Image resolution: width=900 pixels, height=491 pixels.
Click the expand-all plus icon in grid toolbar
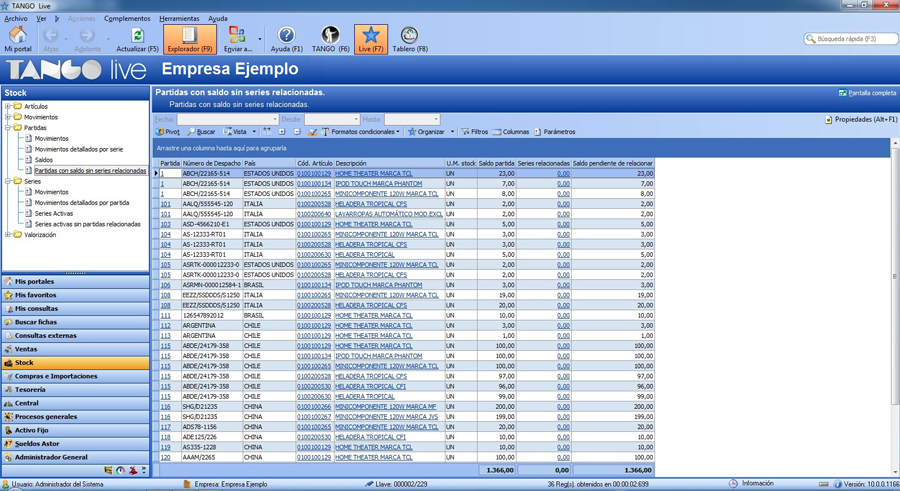[282, 132]
